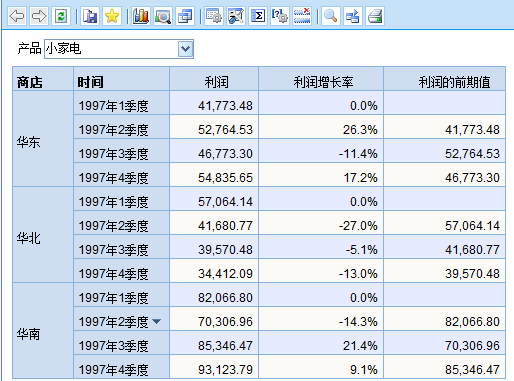This screenshot has height=381, width=514.
Task: Refresh the report using the green refresh icon
Action: tap(61, 16)
